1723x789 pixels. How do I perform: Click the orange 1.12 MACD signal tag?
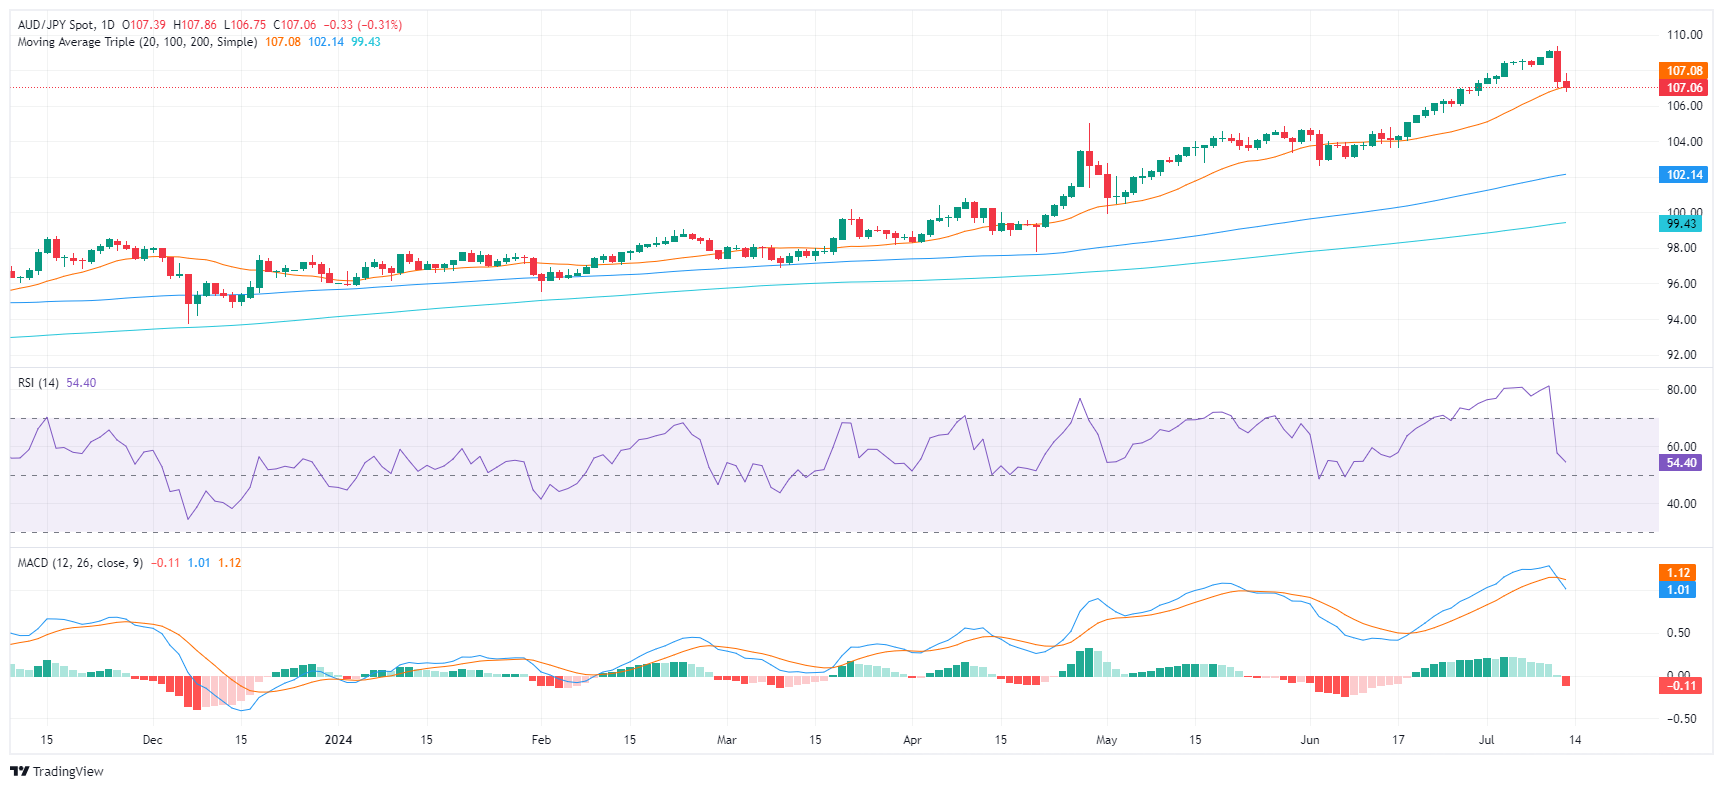(x=1678, y=573)
